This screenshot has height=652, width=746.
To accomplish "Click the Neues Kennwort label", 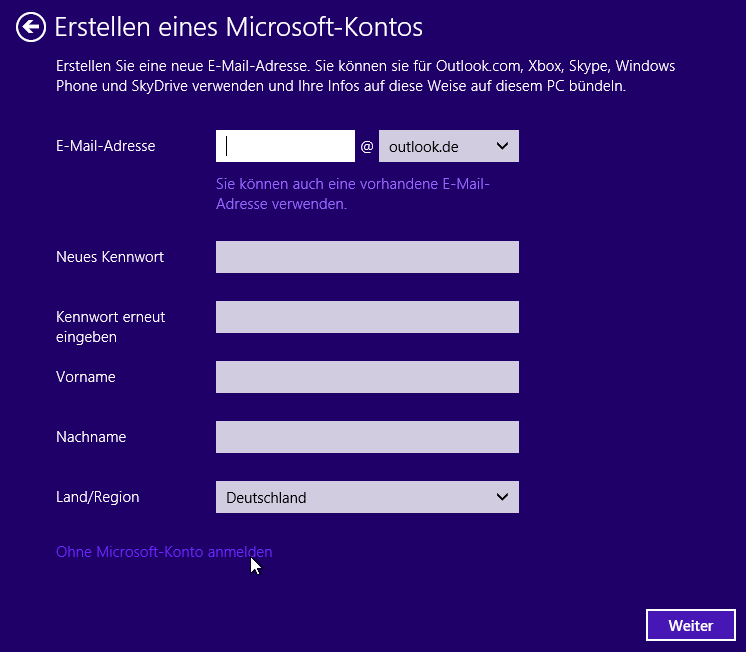I will (x=110, y=257).
